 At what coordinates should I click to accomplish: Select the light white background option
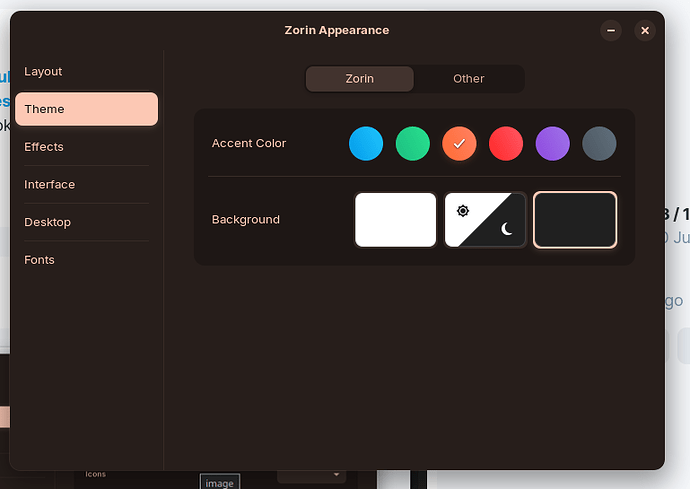click(x=396, y=220)
